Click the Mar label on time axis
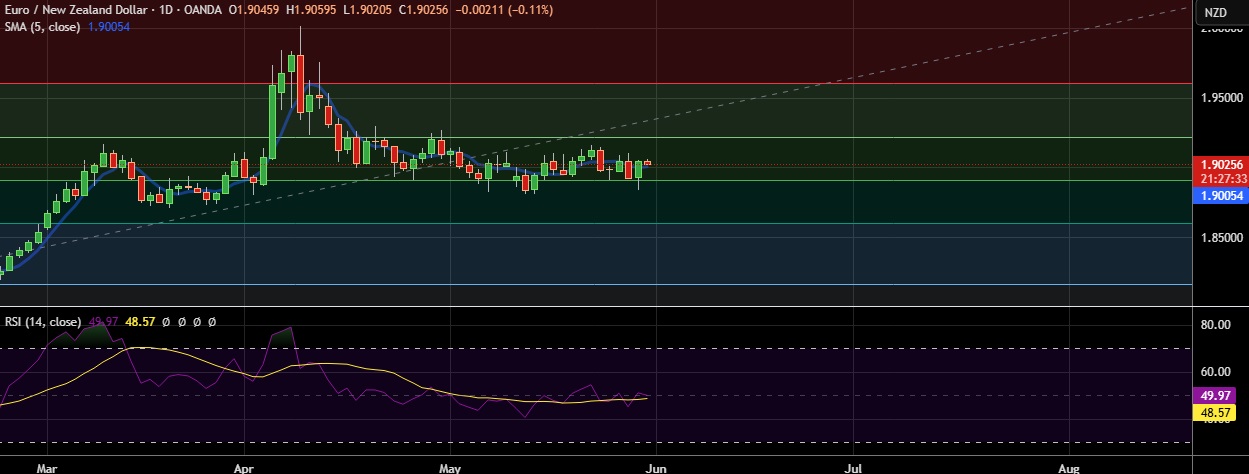 pos(47,467)
